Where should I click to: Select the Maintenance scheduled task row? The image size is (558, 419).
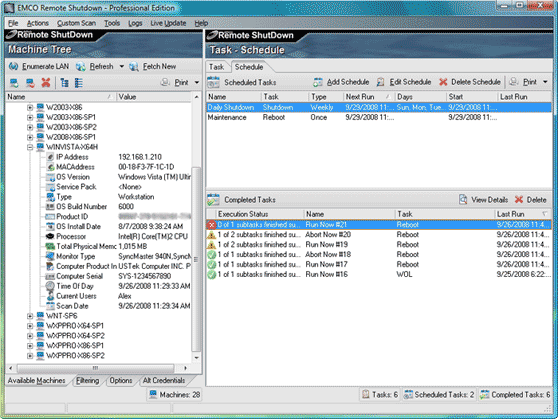point(379,117)
